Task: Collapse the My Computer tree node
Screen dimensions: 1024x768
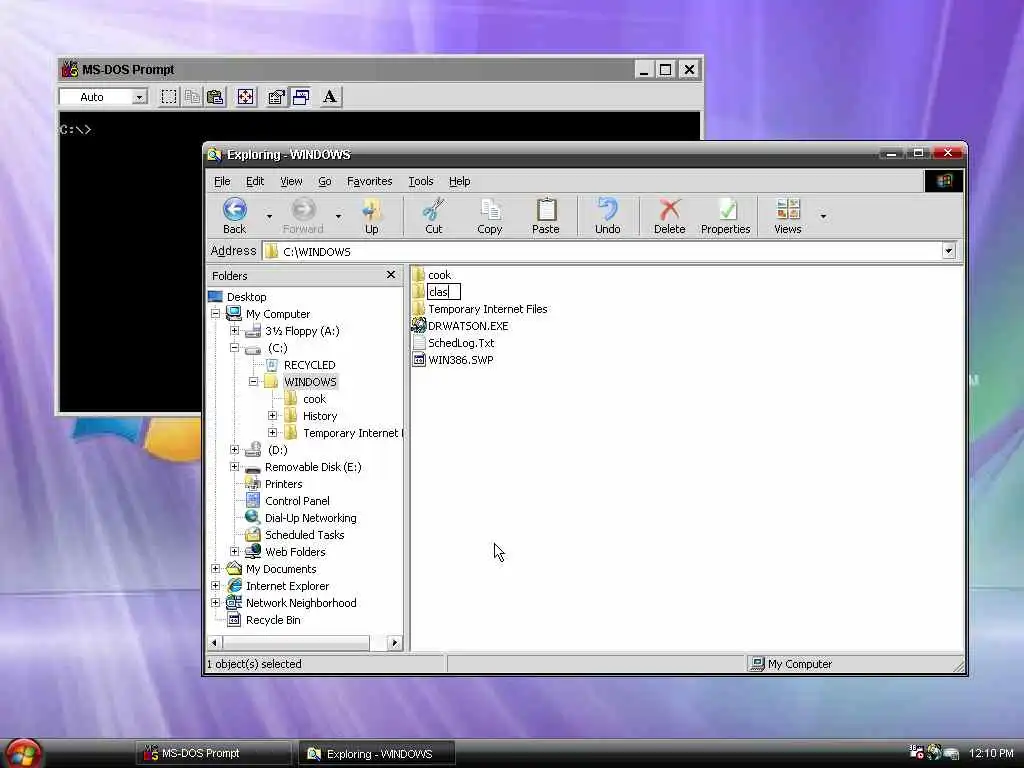Action: click(x=216, y=313)
